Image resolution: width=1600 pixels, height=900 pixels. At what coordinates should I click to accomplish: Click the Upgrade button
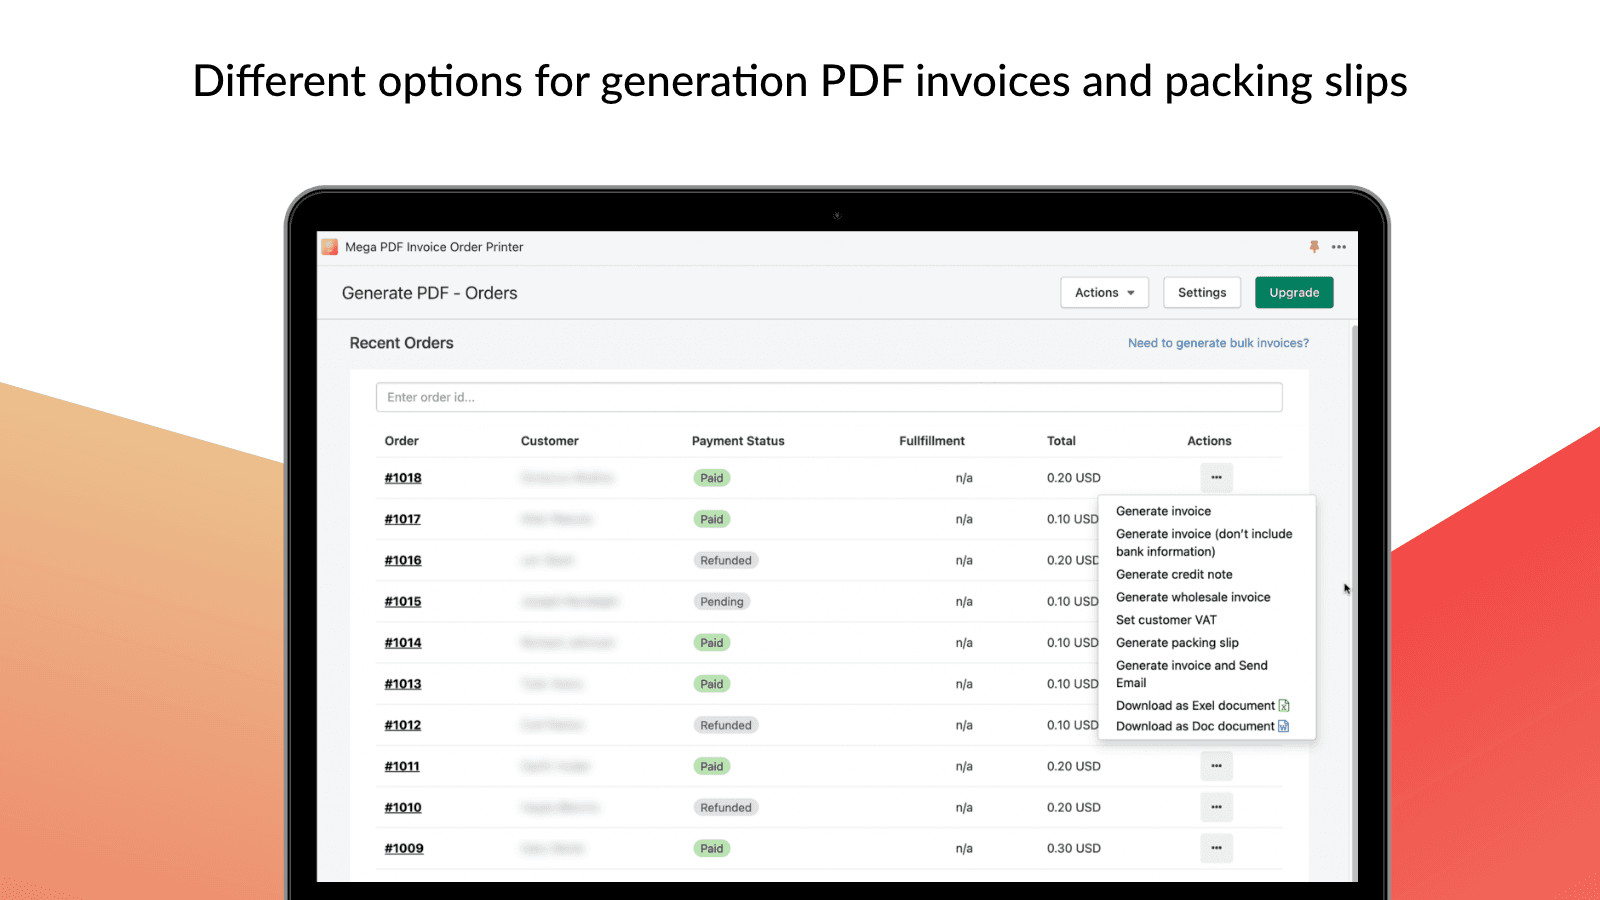[x=1294, y=292]
